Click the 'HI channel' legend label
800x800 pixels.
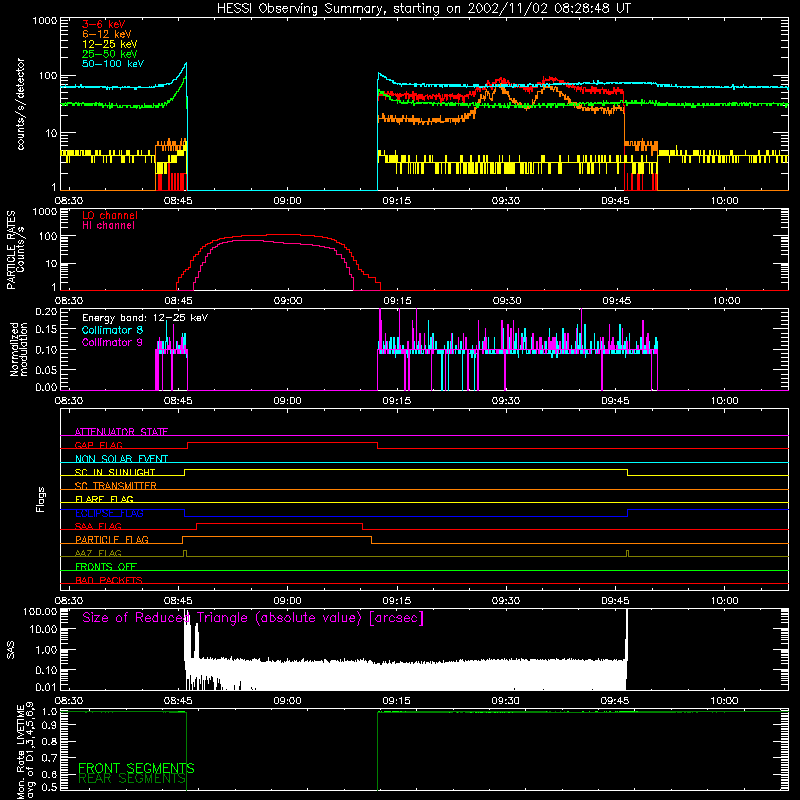(108, 226)
